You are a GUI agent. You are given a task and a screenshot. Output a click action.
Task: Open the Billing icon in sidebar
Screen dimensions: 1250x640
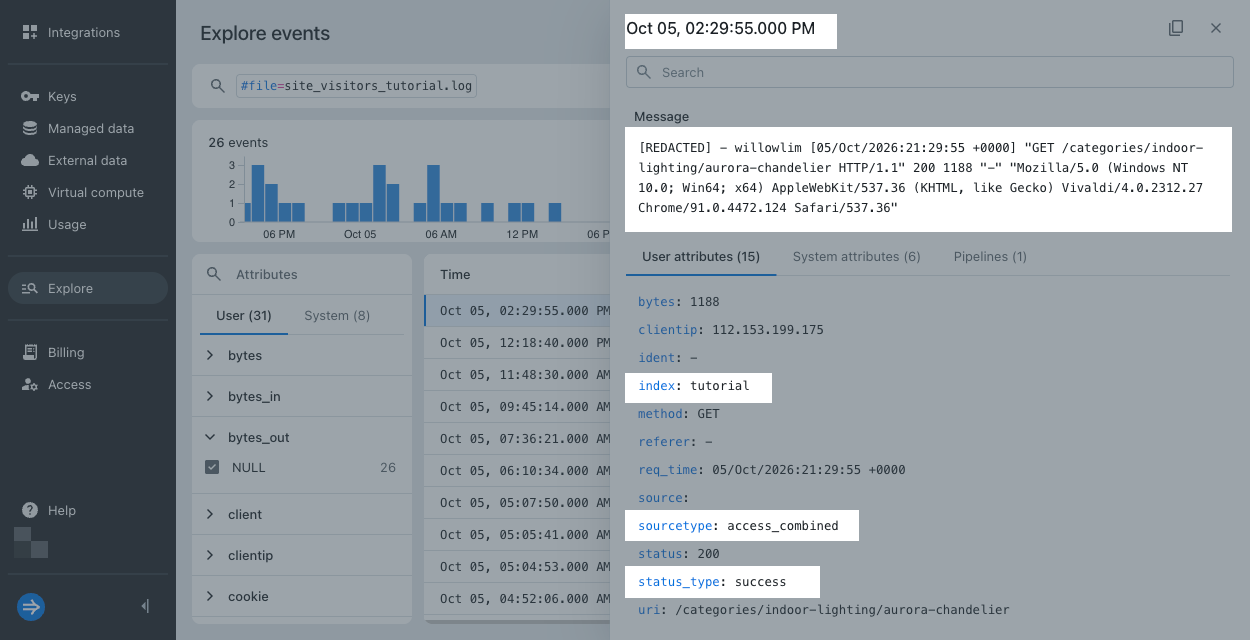point(30,352)
